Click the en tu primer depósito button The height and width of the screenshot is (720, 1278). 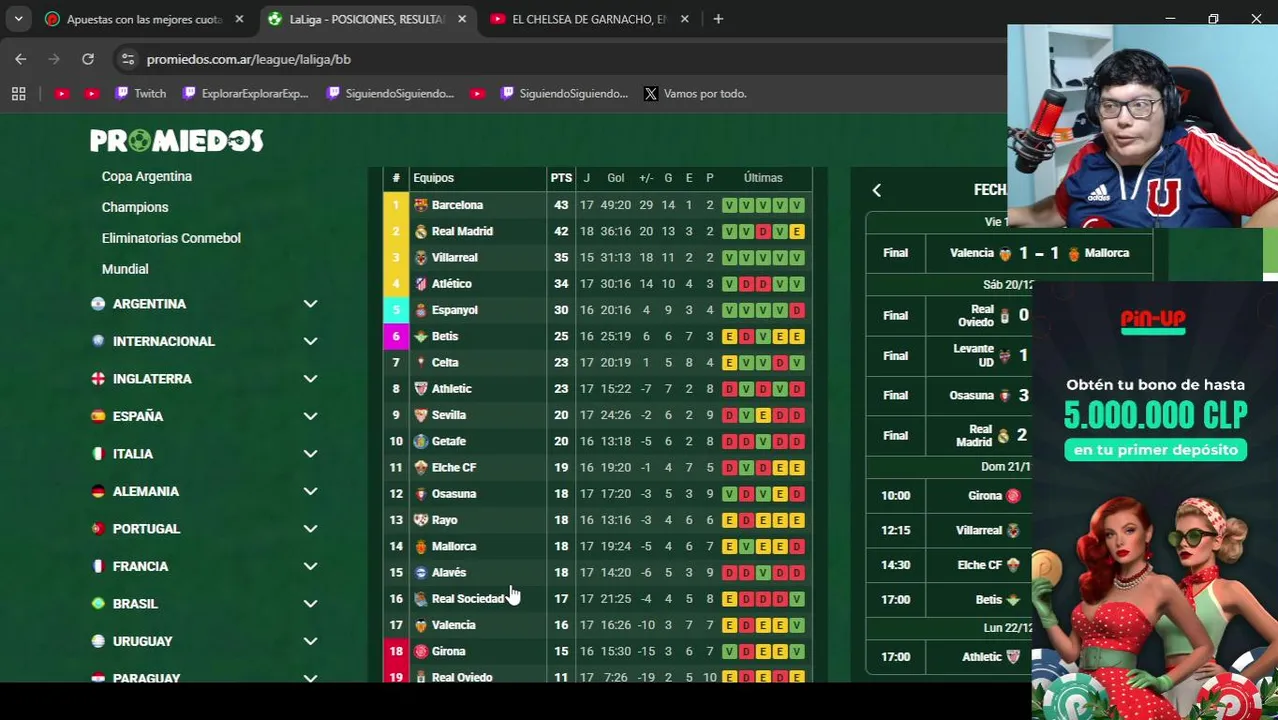1155,450
